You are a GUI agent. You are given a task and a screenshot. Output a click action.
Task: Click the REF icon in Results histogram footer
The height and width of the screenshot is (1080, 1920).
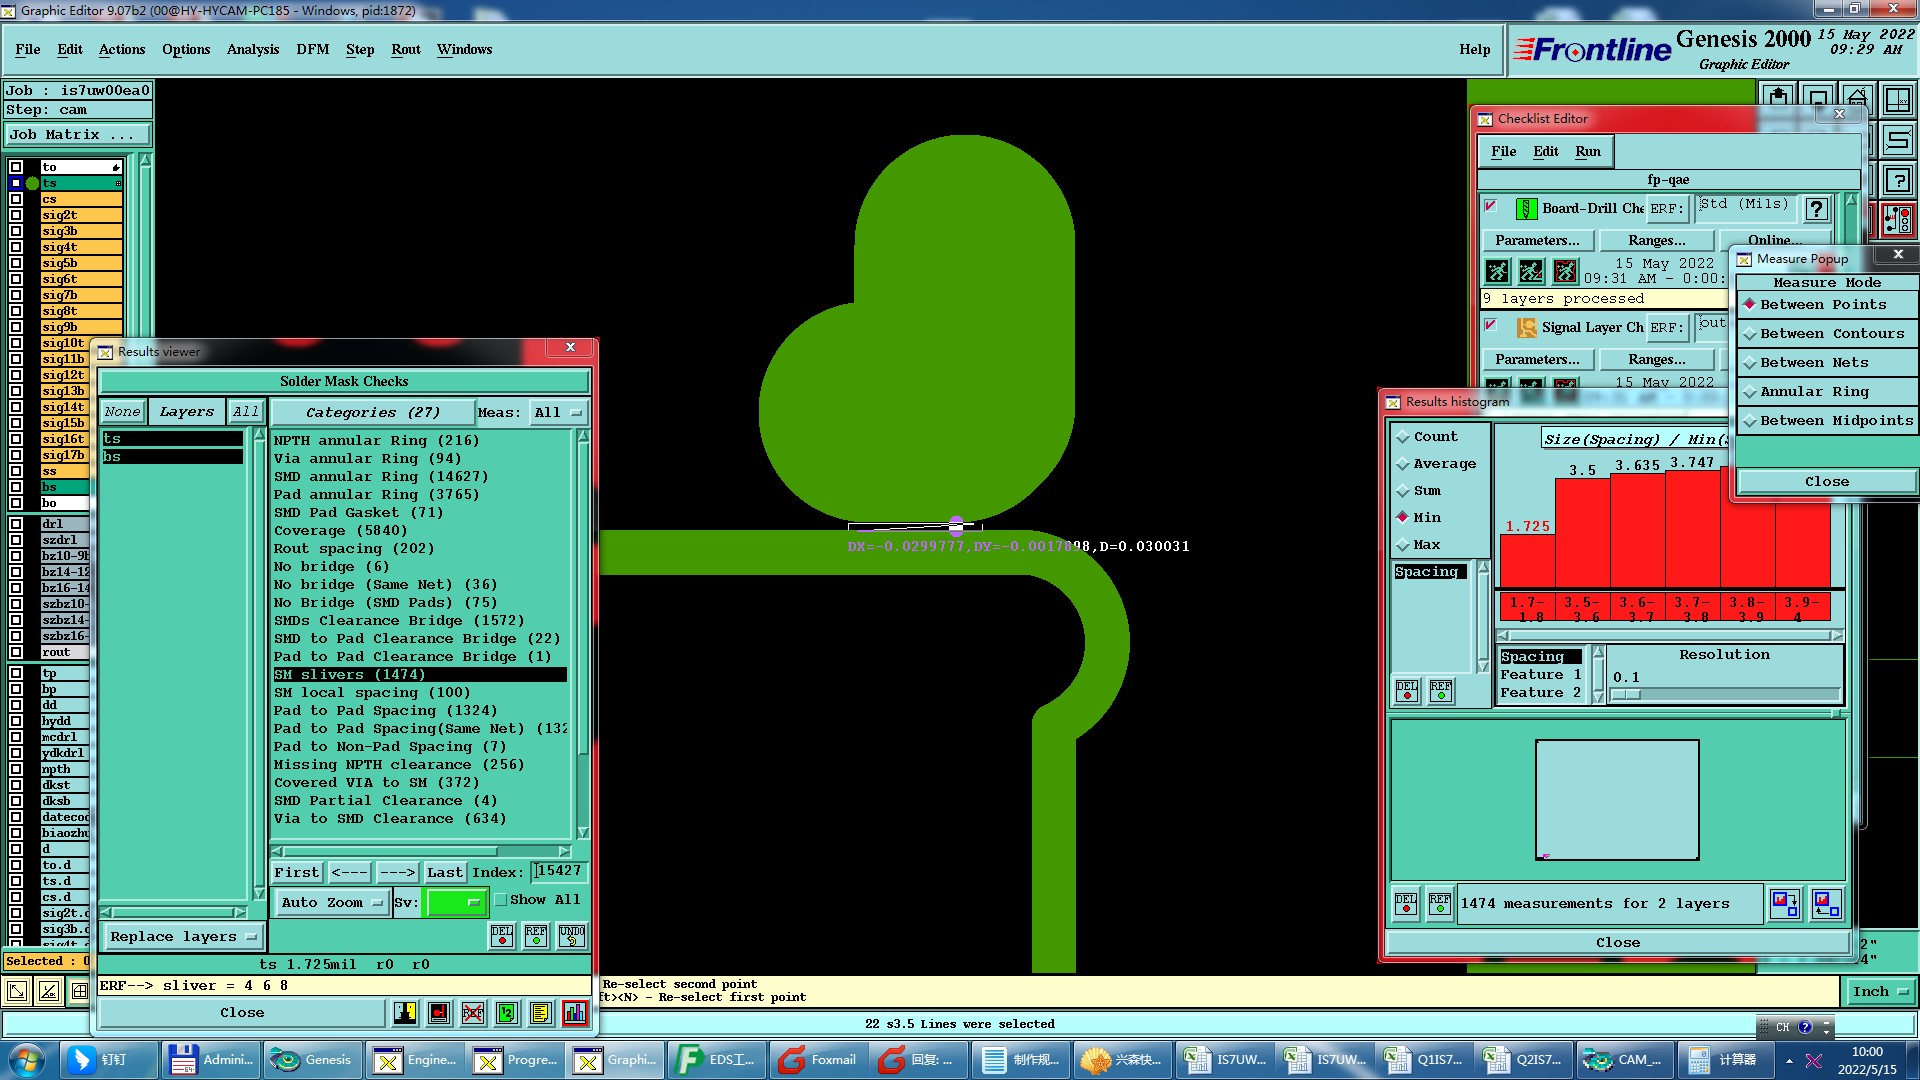click(x=1440, y=904)
